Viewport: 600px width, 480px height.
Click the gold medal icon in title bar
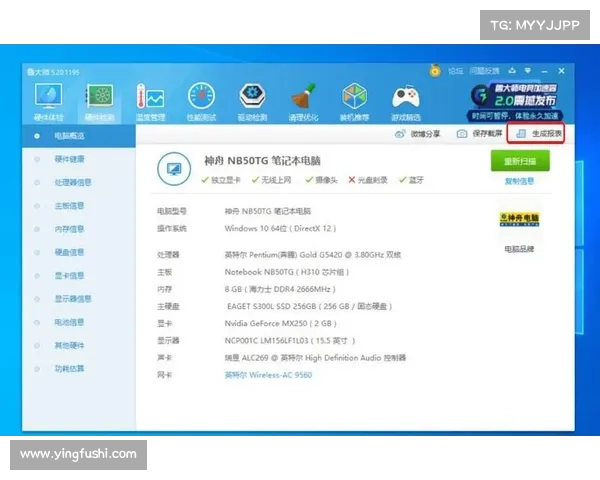435,70
